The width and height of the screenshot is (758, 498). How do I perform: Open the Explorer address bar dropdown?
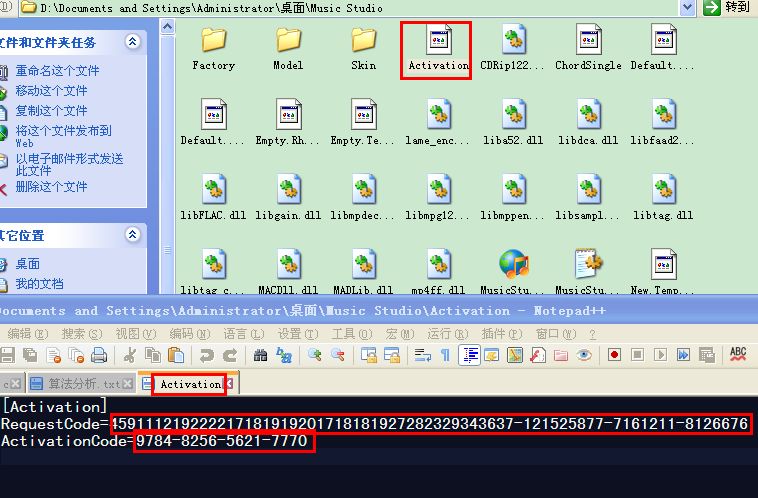point(687,7)
